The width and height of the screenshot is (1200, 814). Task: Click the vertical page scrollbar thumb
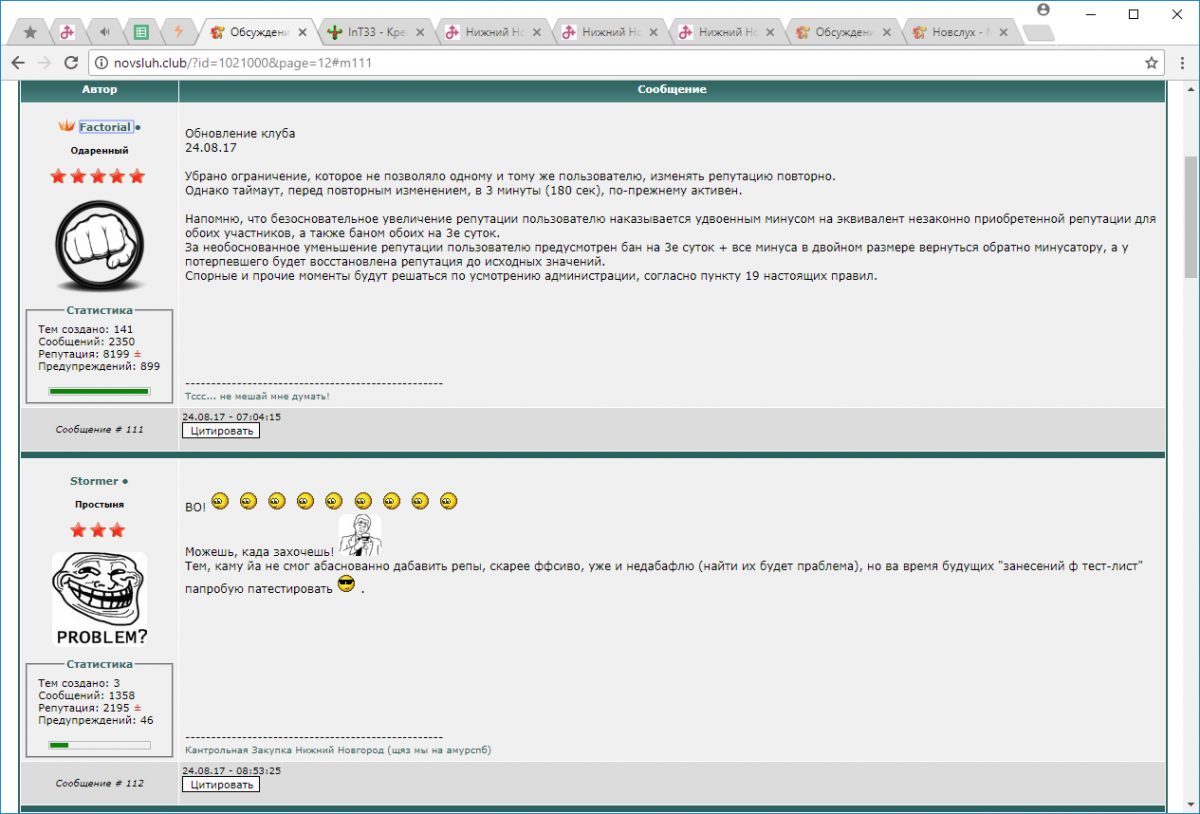pos(1190,215)
